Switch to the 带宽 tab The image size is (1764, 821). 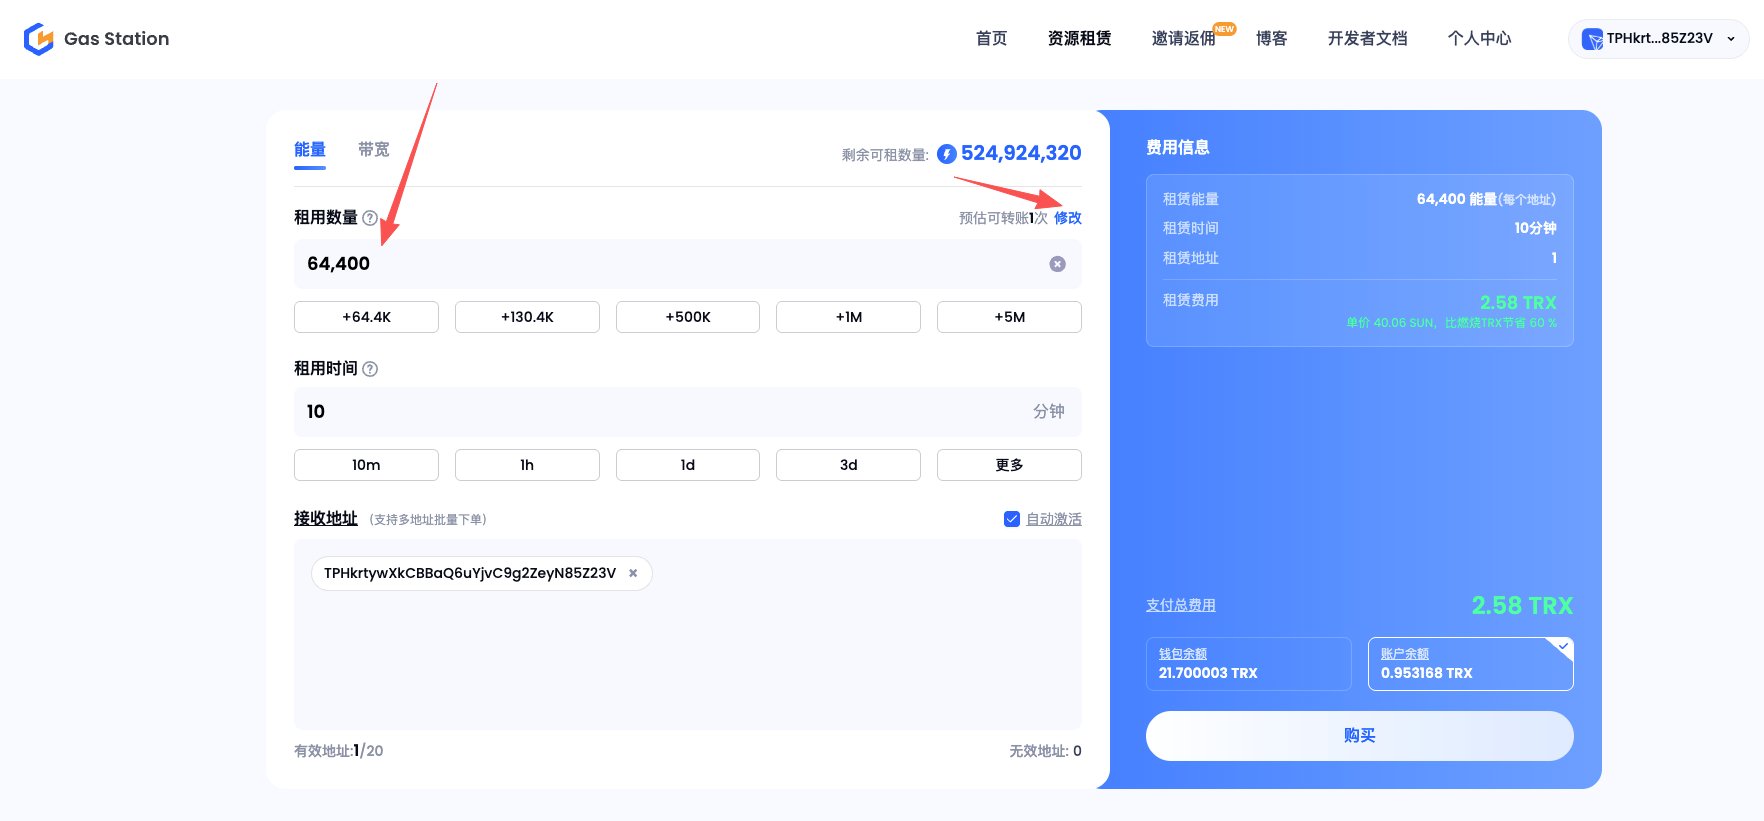[374, 150]
